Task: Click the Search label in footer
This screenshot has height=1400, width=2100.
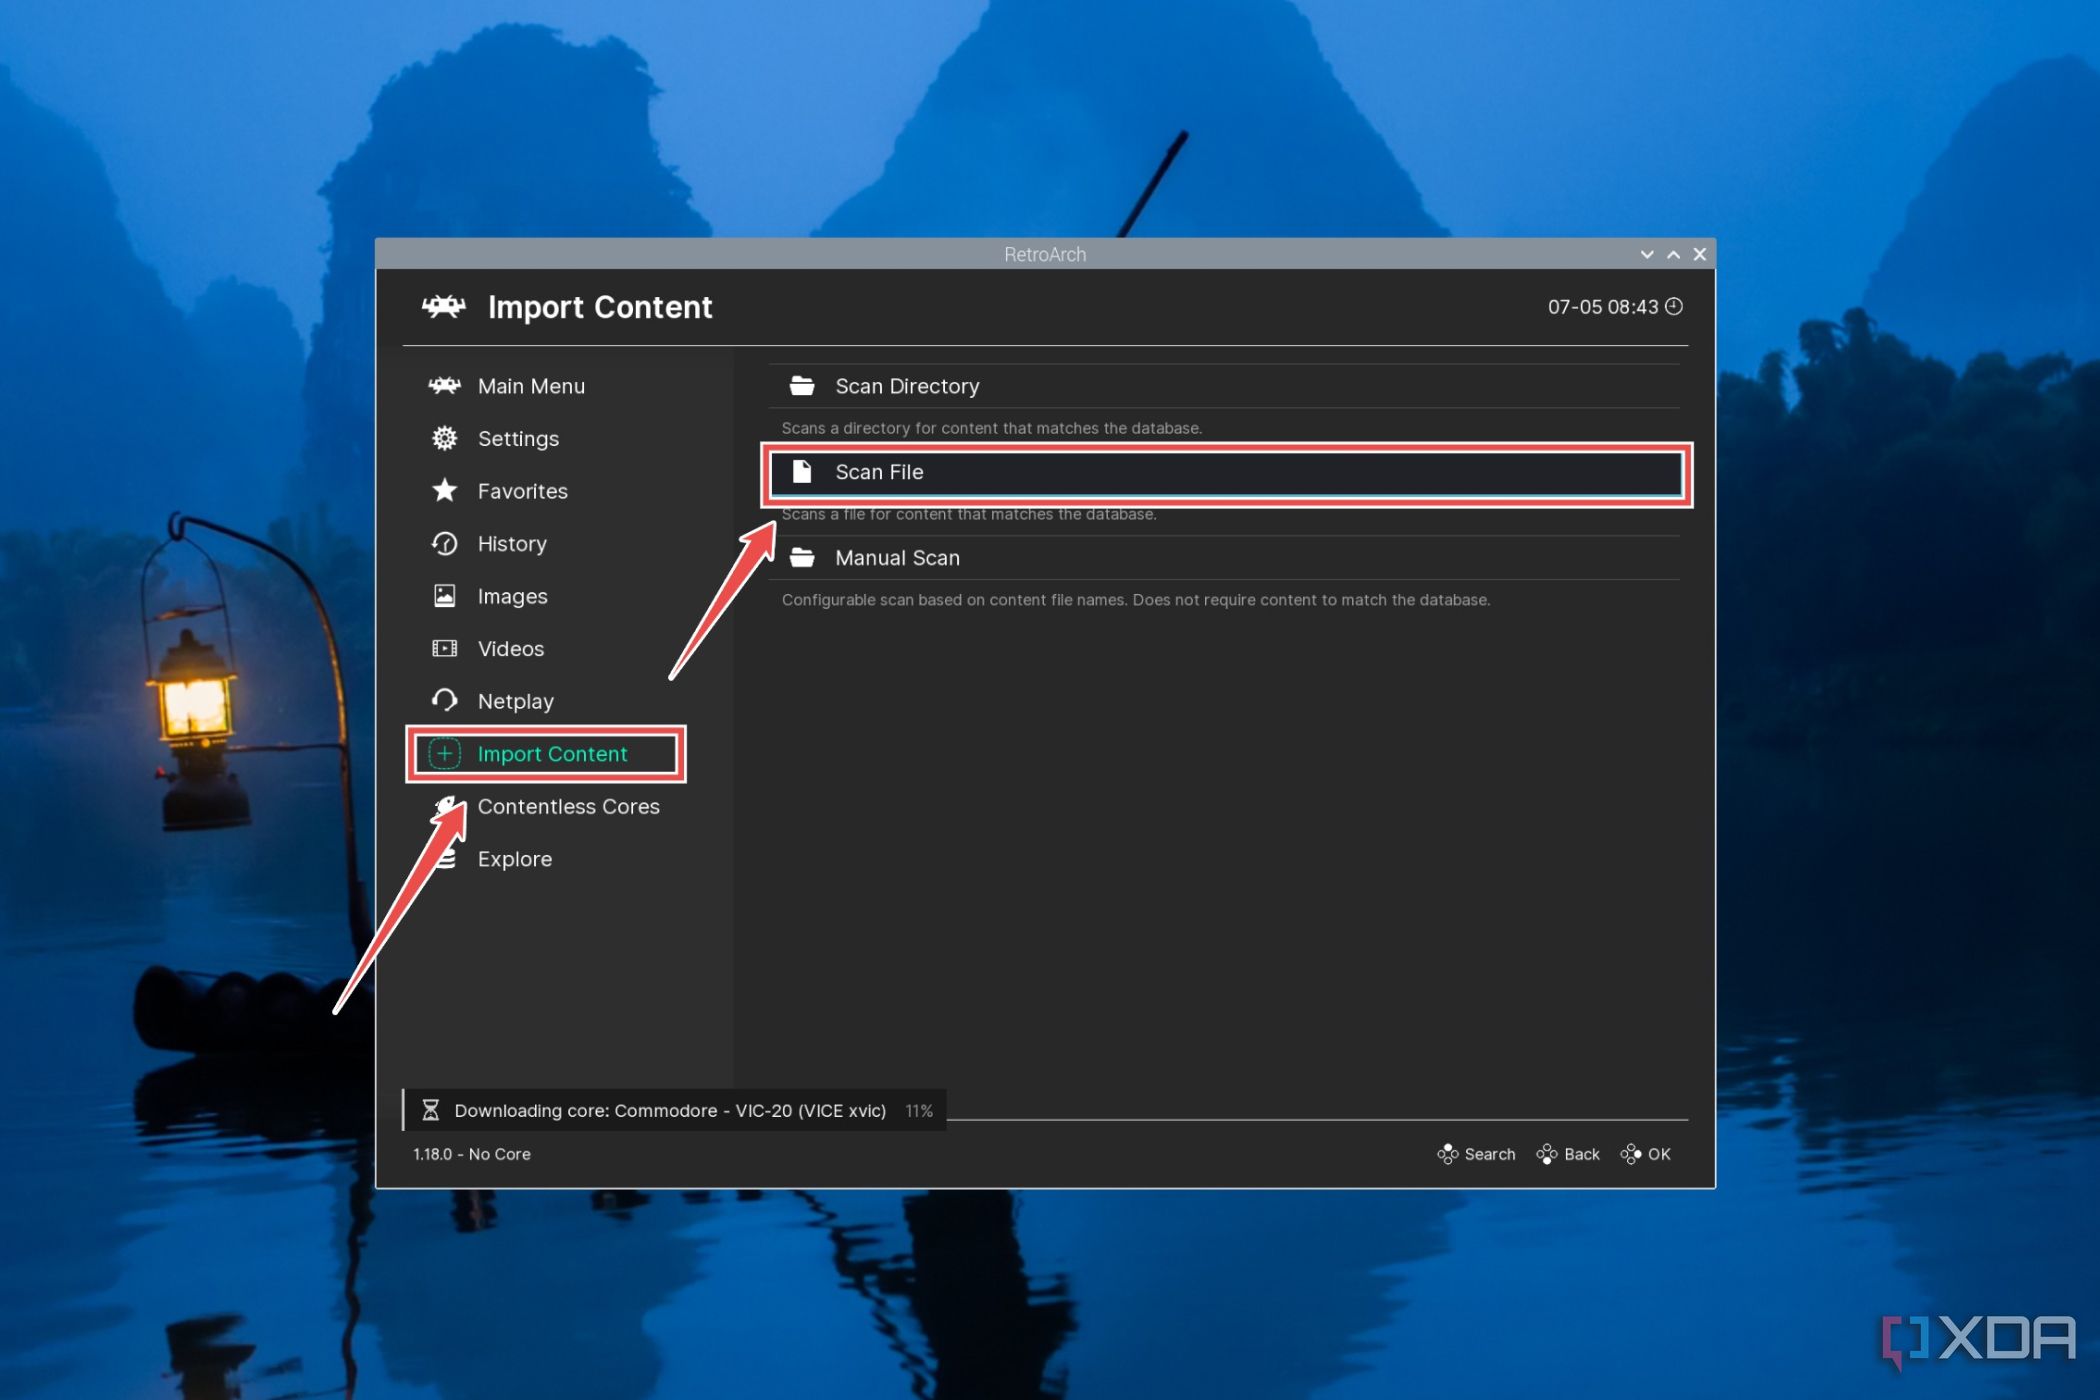Action: click(1490, 1154)
